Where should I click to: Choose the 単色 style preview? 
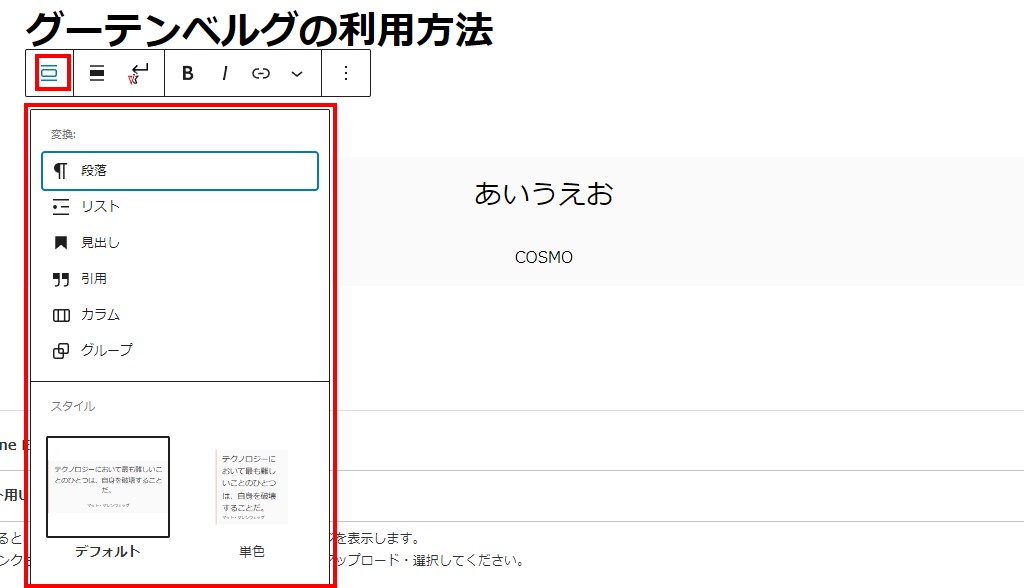(252, 488)
